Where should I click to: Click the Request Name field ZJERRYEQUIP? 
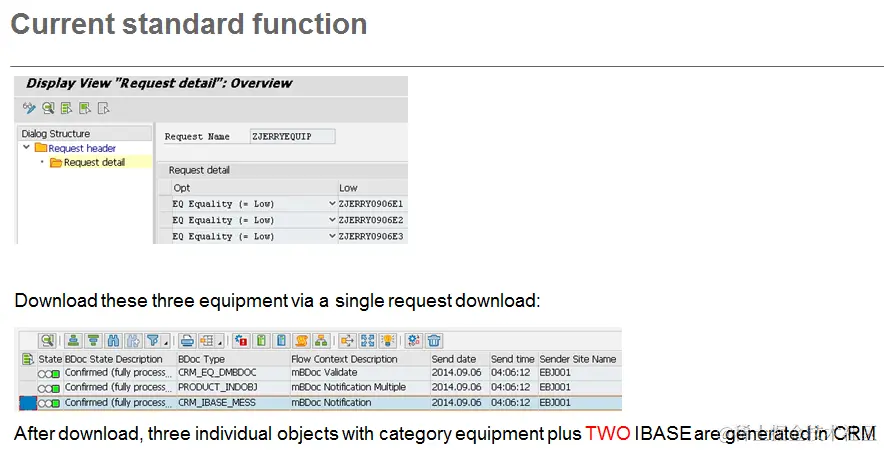pyautogui.click(x=292, y=136)
